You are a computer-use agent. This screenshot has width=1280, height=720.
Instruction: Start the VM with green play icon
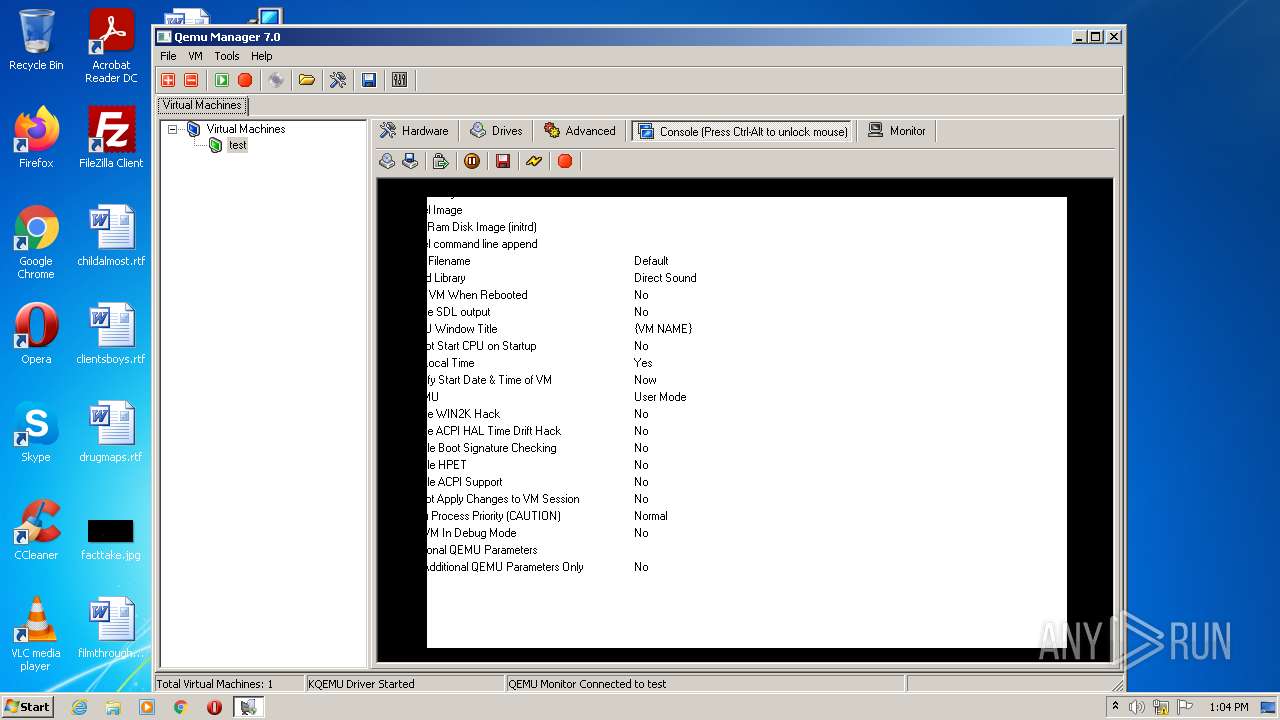222,80
